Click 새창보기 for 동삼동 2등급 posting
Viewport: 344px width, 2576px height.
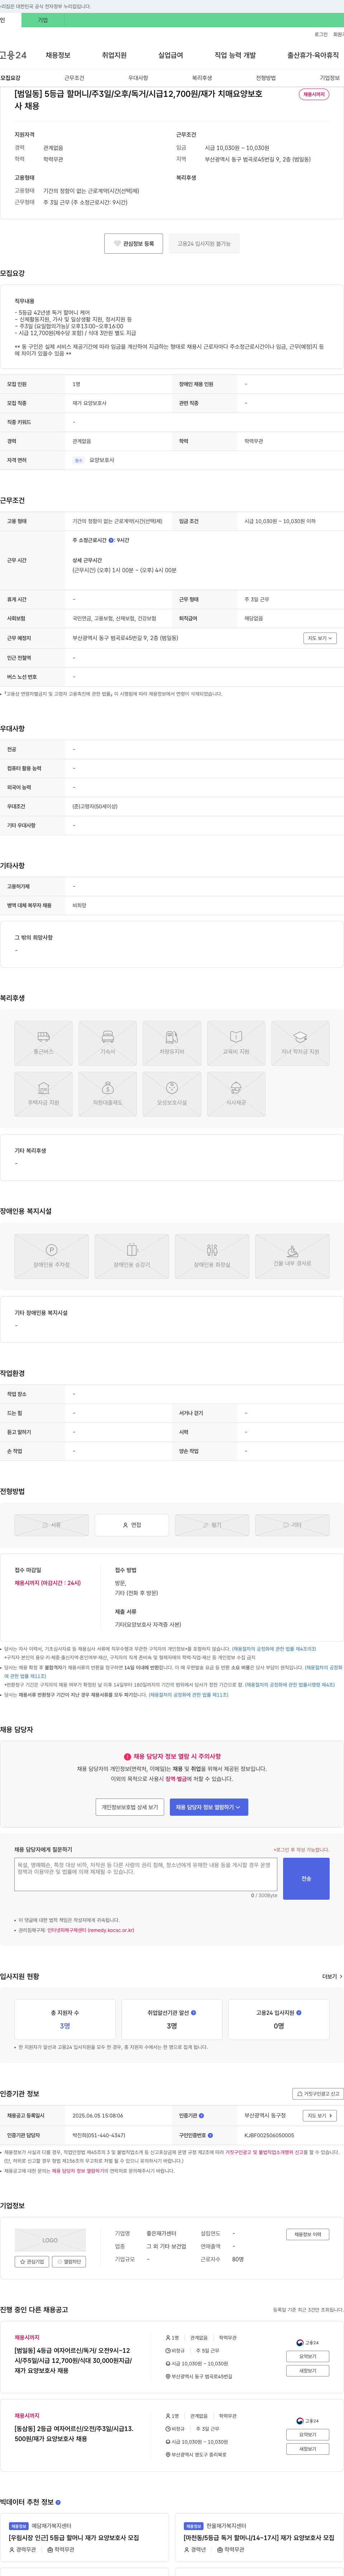tap(308, 2449)
